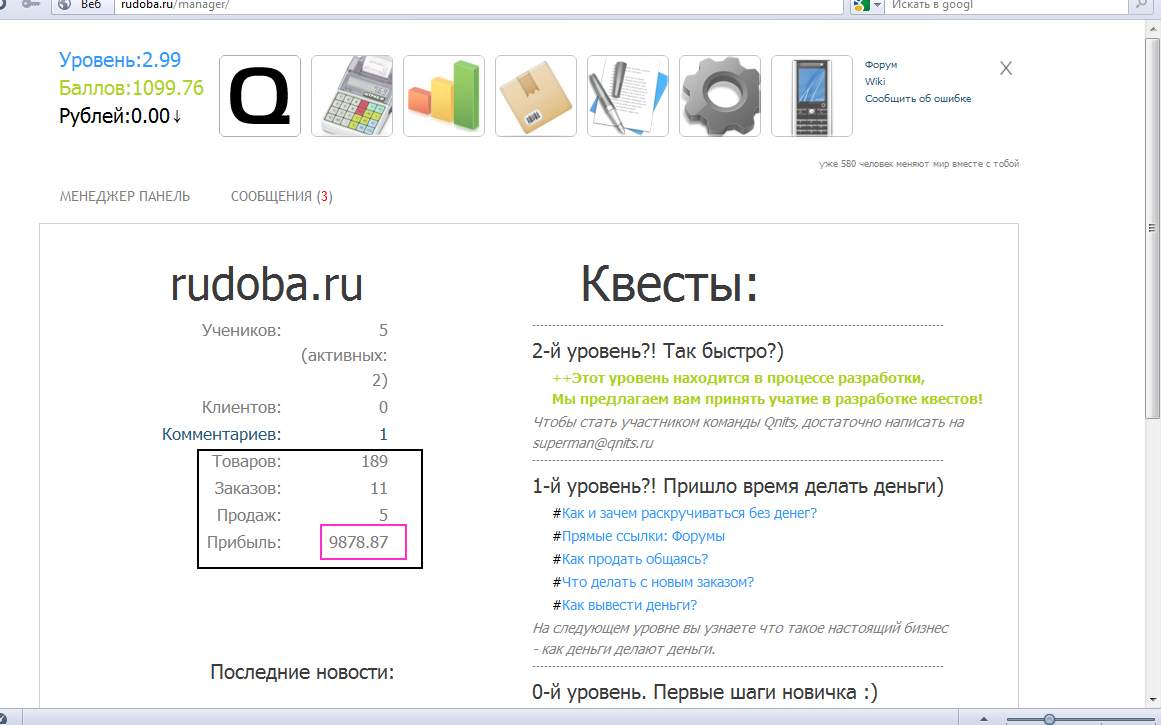Viewport: 1161px width, 725px height.
Task: Open the Как вывести деньги? quest link
Action: [629, 605]
